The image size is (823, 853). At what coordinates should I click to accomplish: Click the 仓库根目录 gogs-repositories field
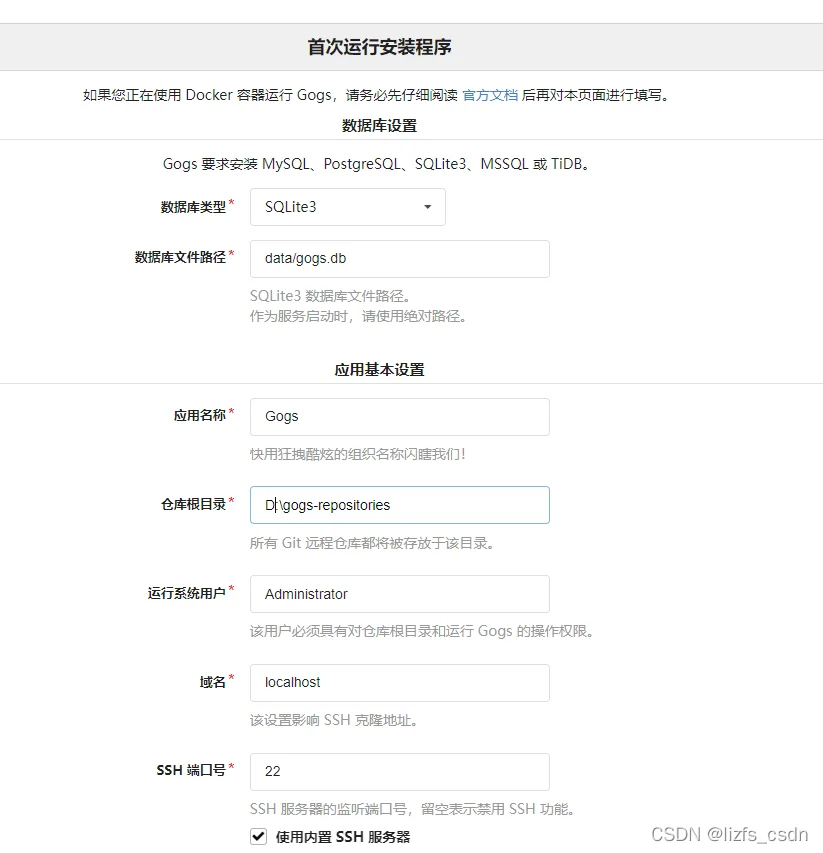(400, 505)
